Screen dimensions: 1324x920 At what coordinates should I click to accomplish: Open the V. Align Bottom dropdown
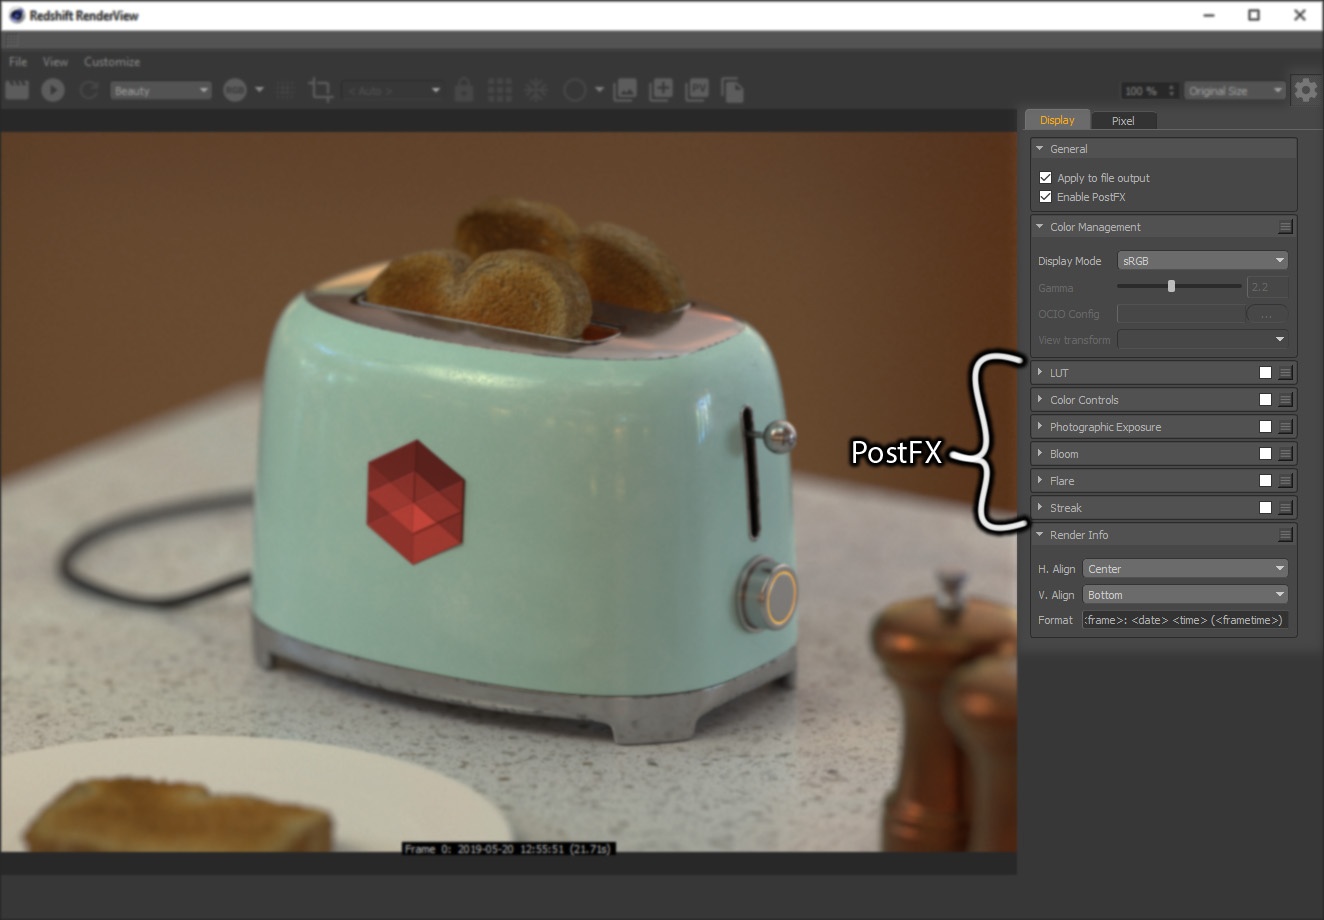coord(1186,595)
